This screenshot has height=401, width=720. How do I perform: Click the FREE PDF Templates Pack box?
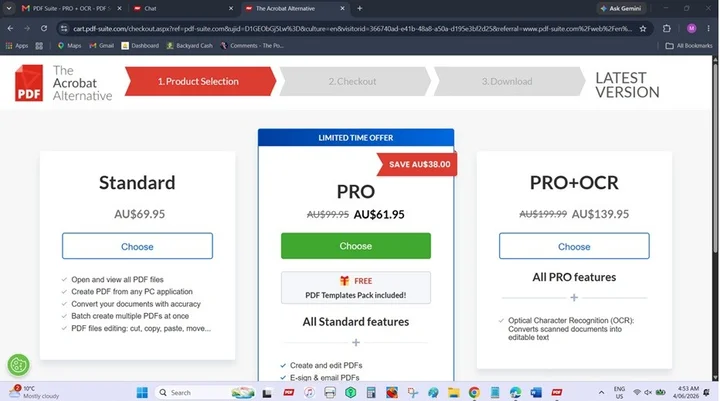[356, 288]
